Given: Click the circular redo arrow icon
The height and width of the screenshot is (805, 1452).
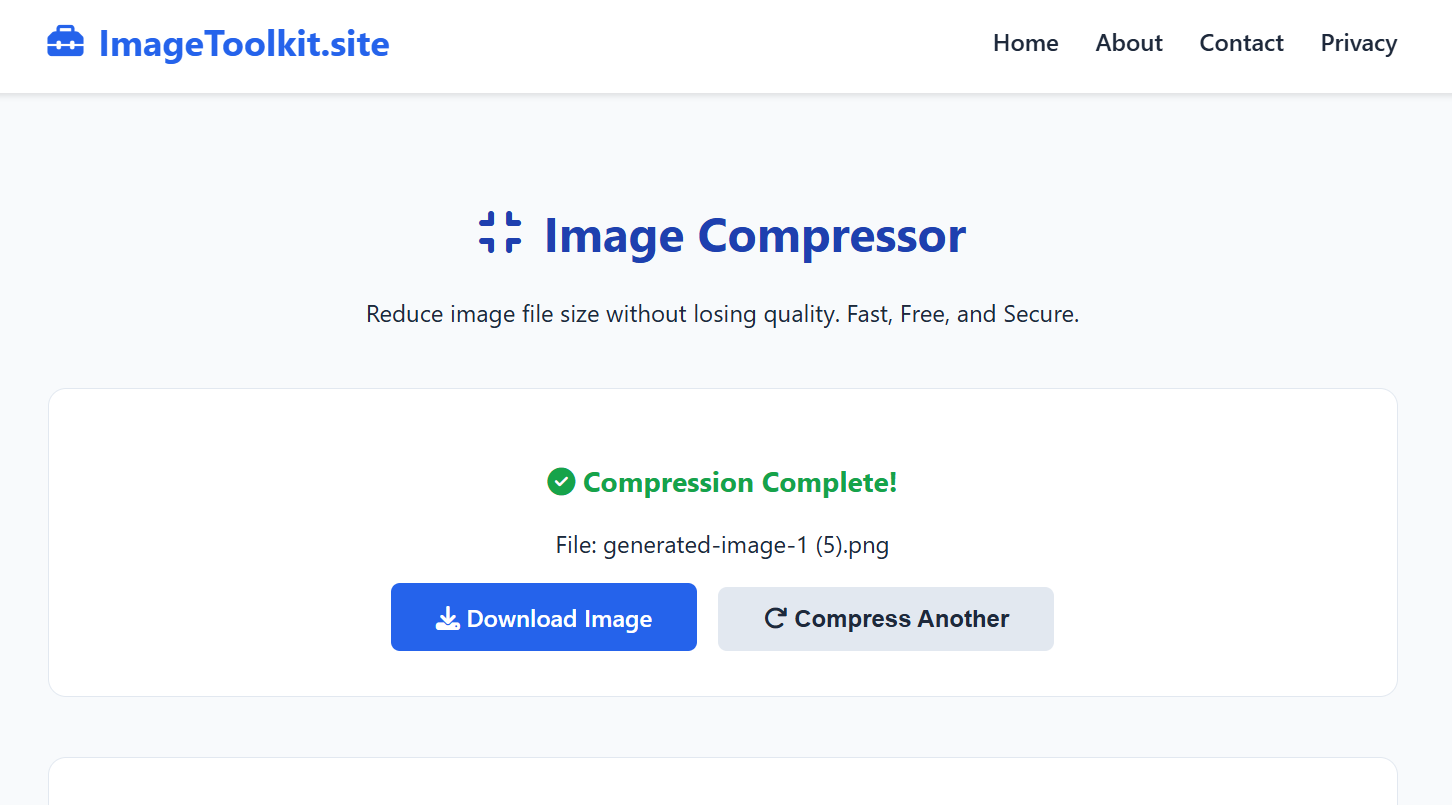Looking at the screenshot, I should click(775, 618).
